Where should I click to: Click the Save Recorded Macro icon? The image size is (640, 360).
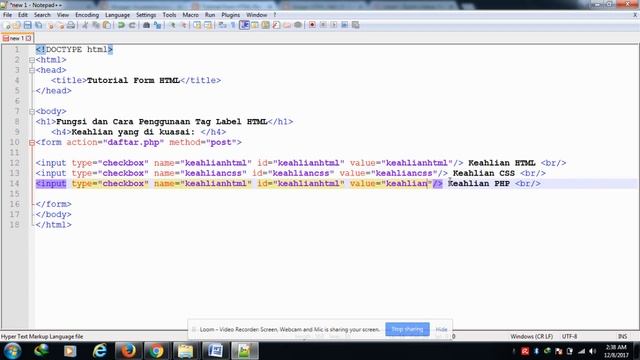356,25
